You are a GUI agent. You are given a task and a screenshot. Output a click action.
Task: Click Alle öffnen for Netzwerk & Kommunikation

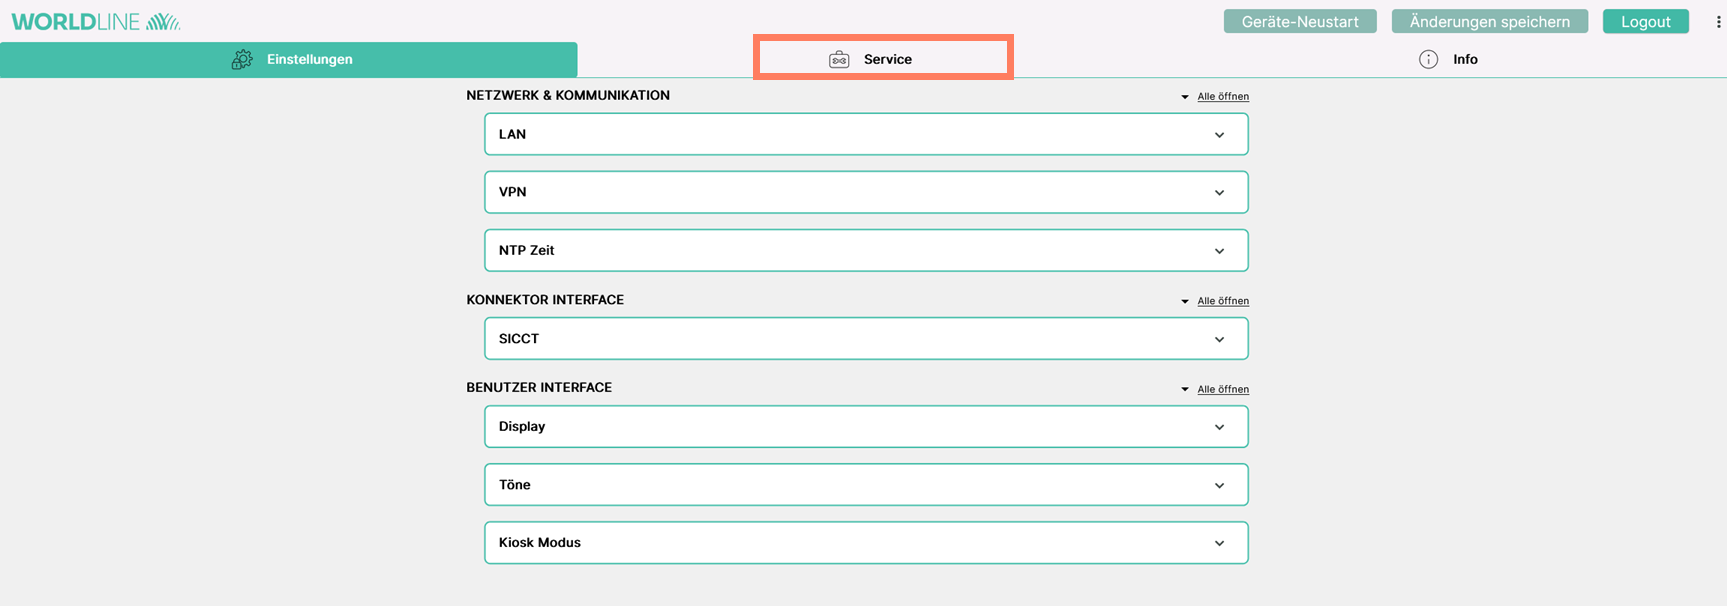(x=1223, y=97)
